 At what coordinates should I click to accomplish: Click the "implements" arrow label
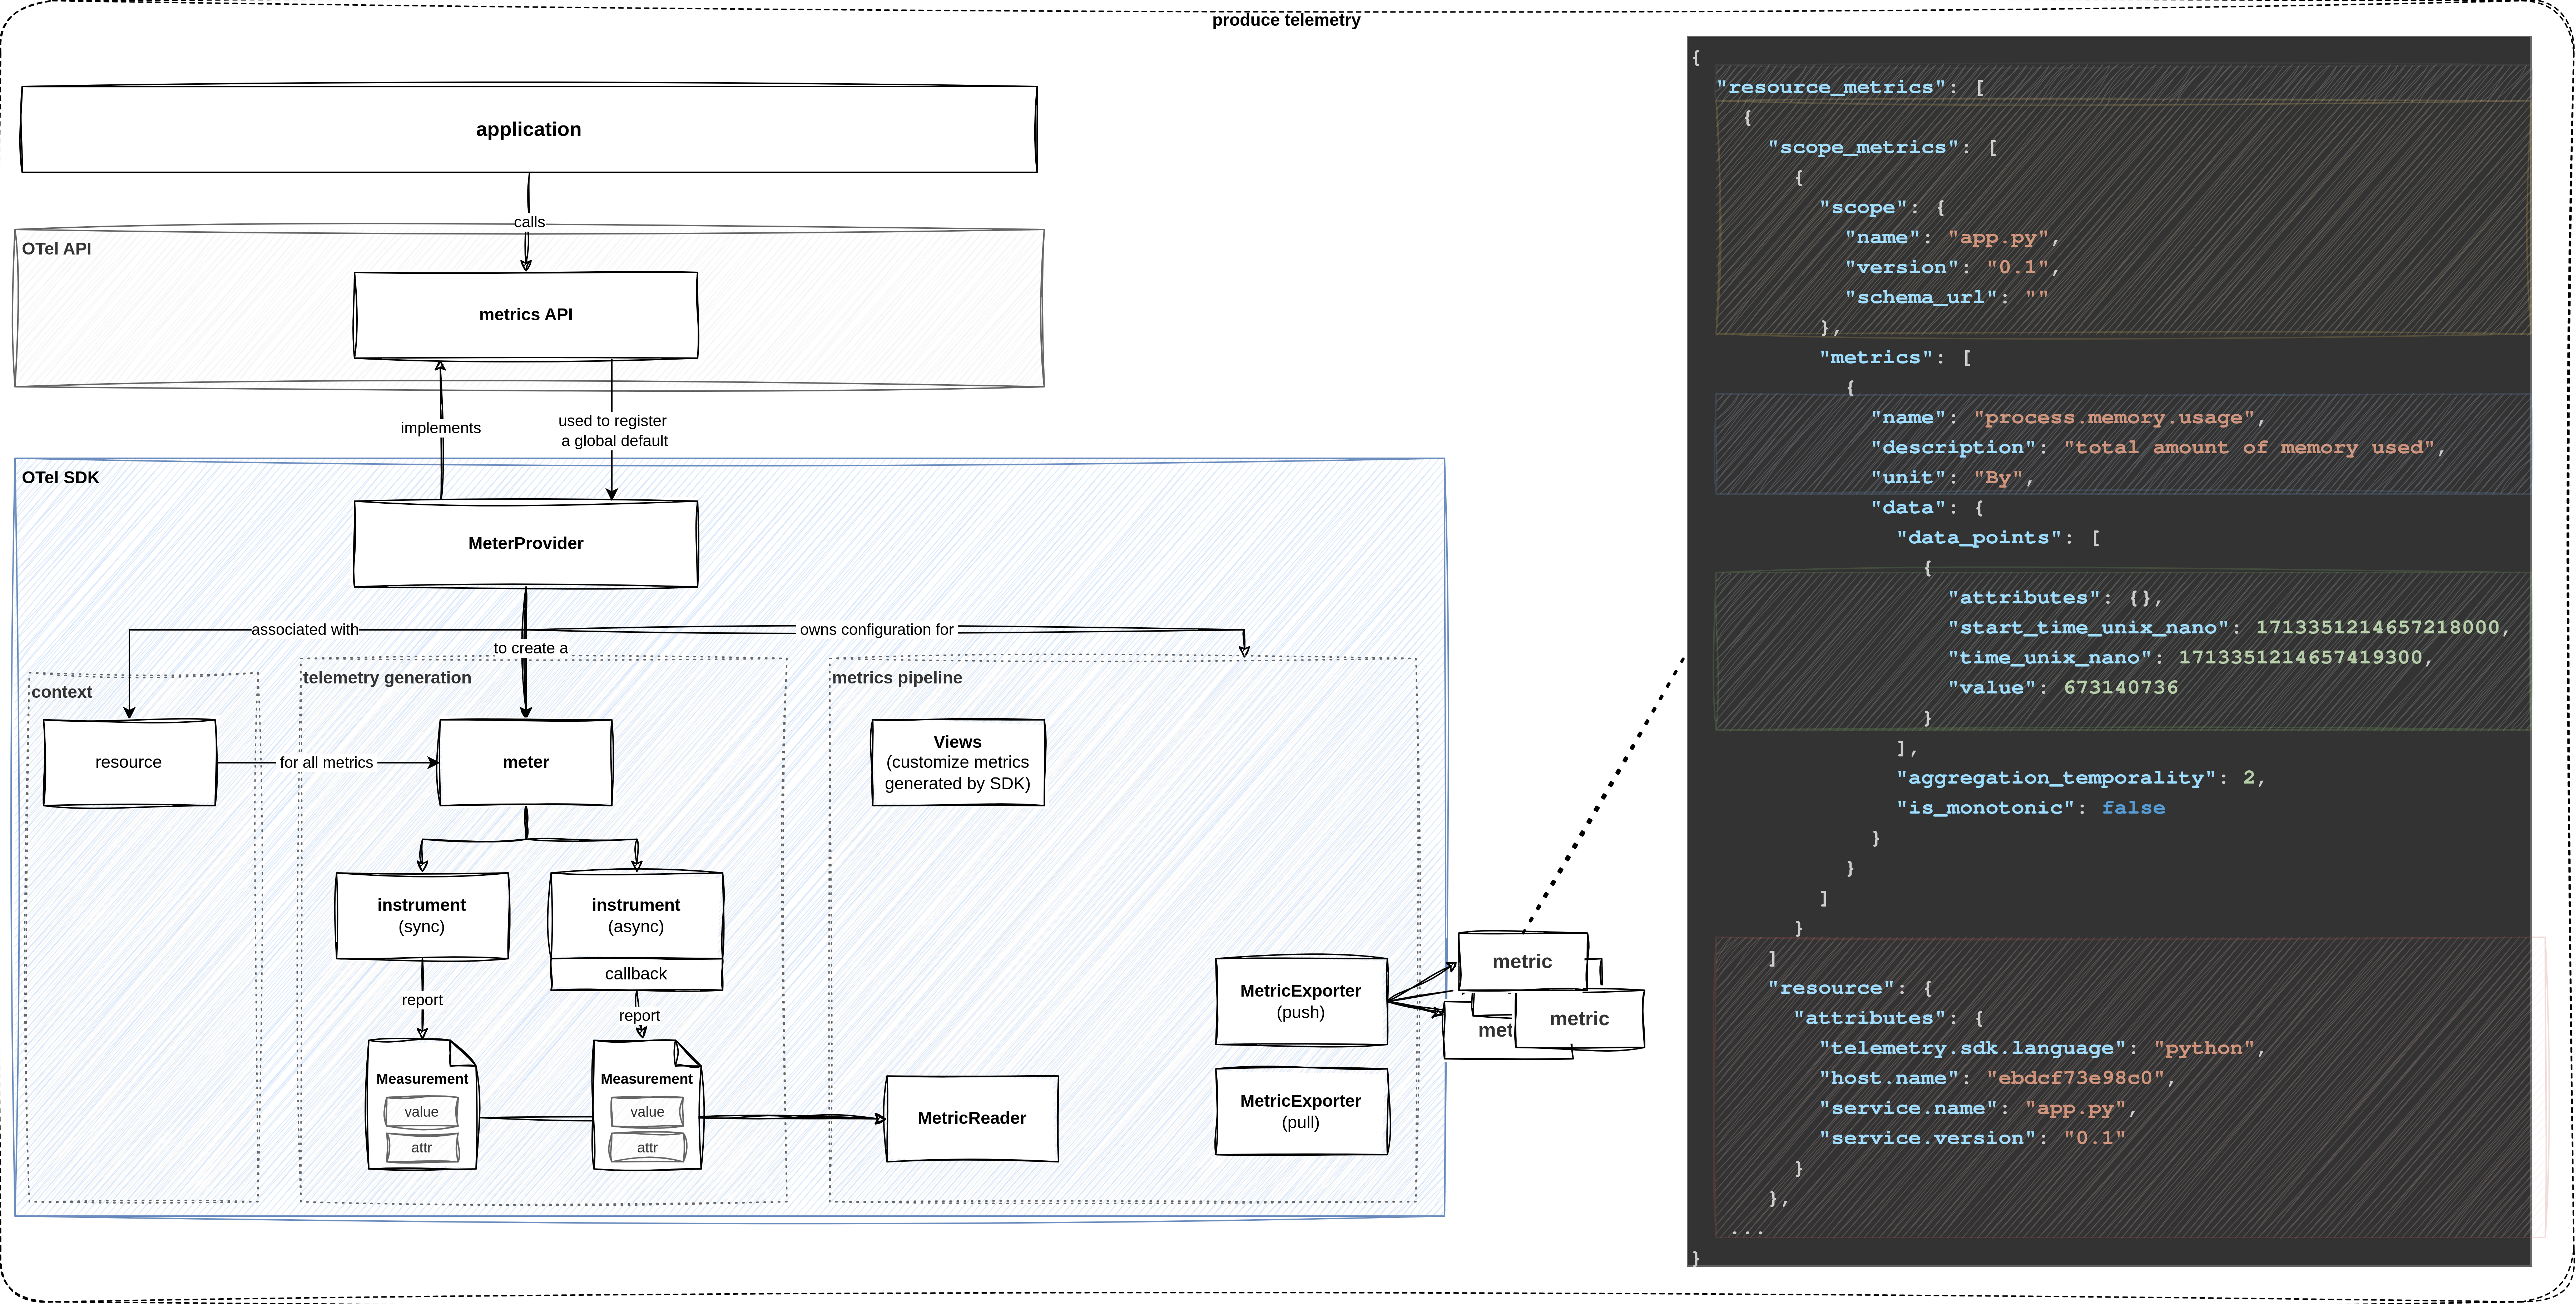441,428
